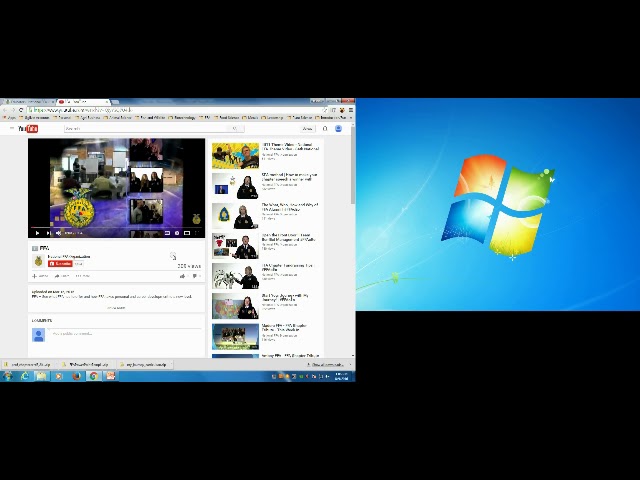This screenshot has width=640, height=480.
Task: Click the Chrome address bar
Action: pyautogui.click(x=176, y=110)
